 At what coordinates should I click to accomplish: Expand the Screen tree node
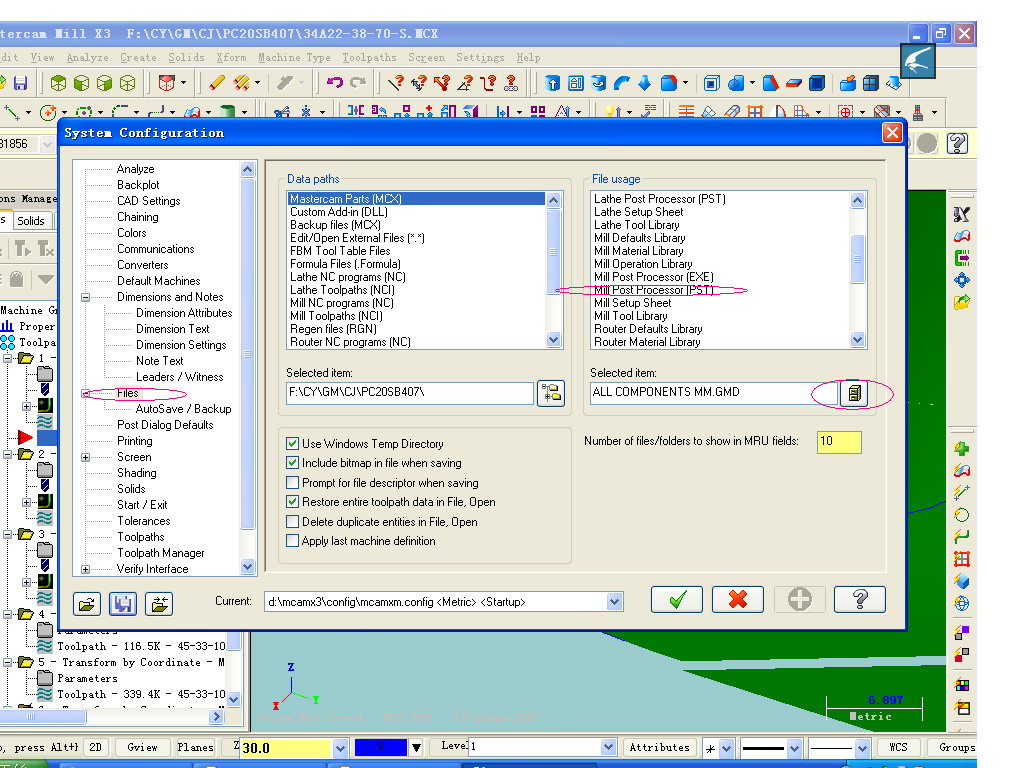[x=86, y=457]
